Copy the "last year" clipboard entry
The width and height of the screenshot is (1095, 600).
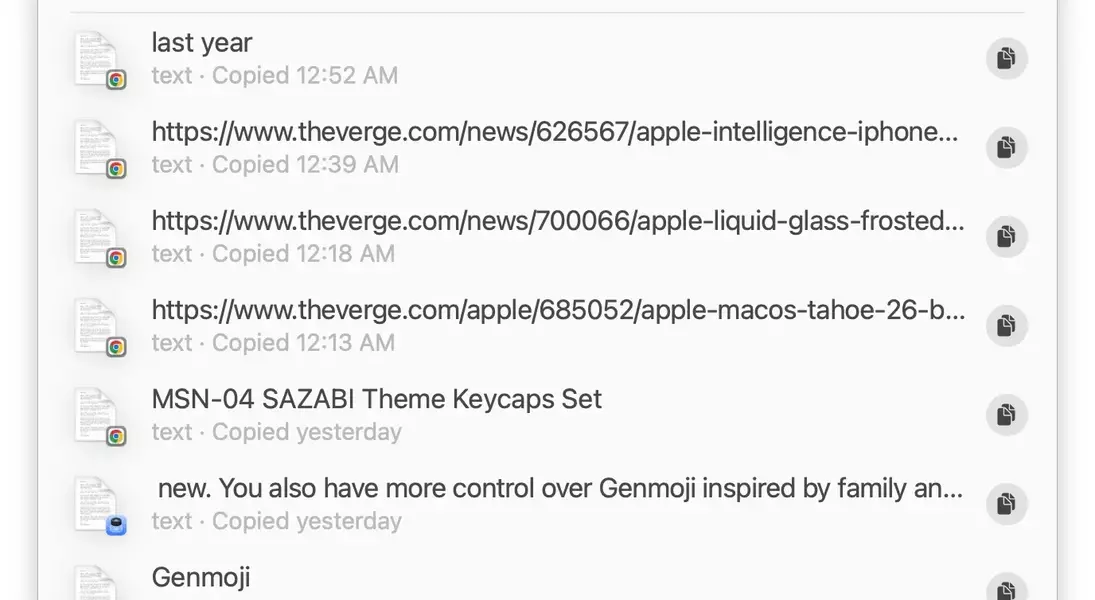coord(1006,59)
